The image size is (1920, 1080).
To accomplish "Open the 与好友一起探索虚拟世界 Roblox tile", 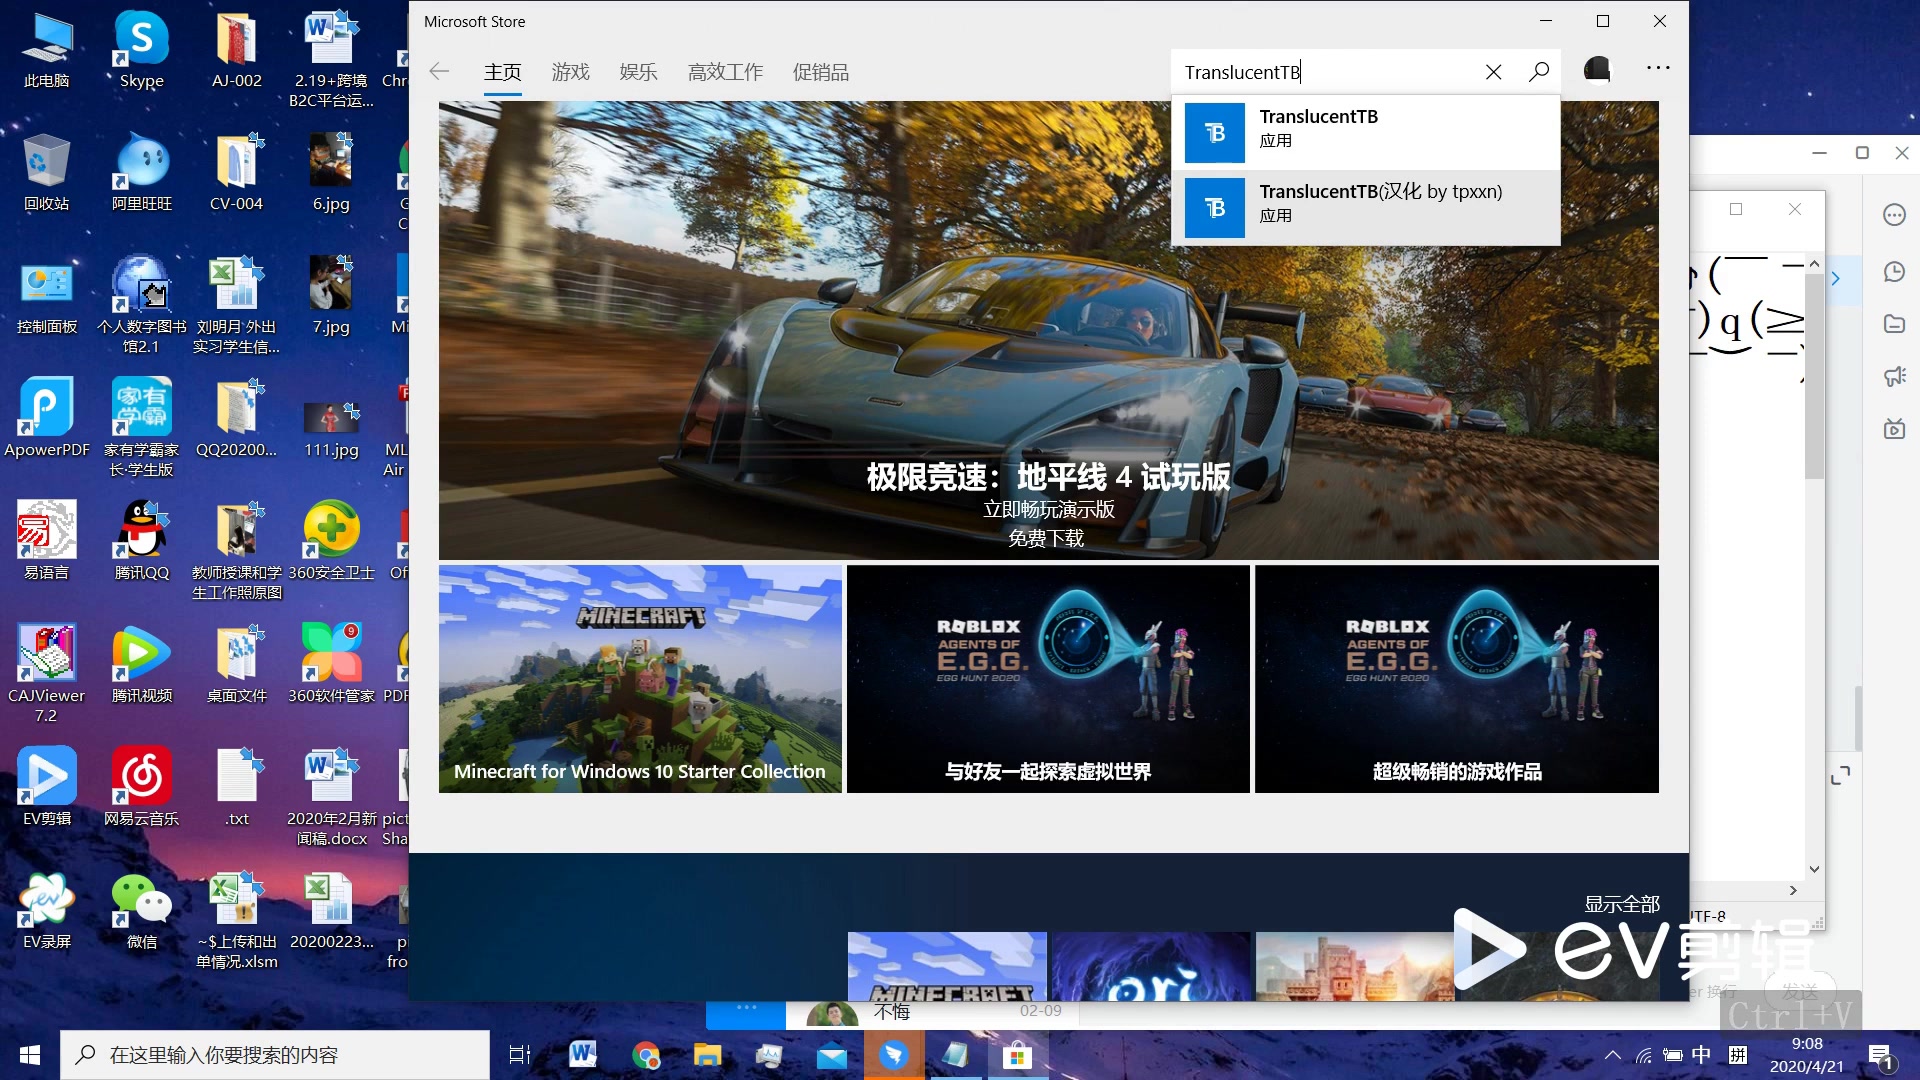I will [1048, 679].
